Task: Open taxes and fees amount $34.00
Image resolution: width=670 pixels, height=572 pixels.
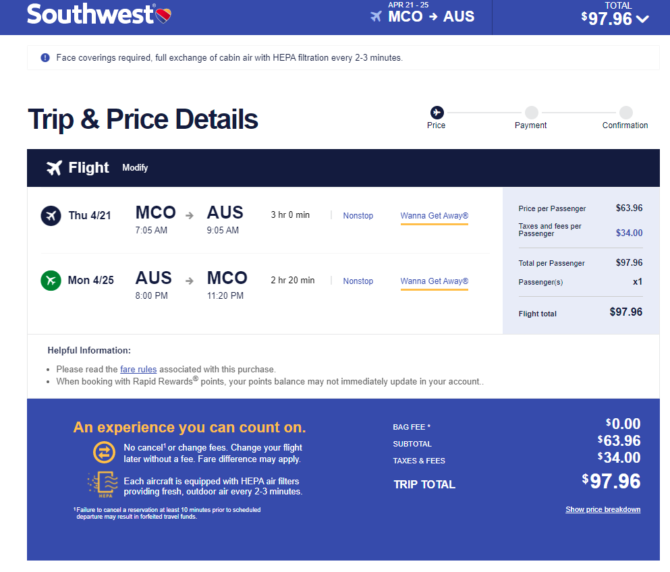Action: pyautogui.click(x=629, y=233)
